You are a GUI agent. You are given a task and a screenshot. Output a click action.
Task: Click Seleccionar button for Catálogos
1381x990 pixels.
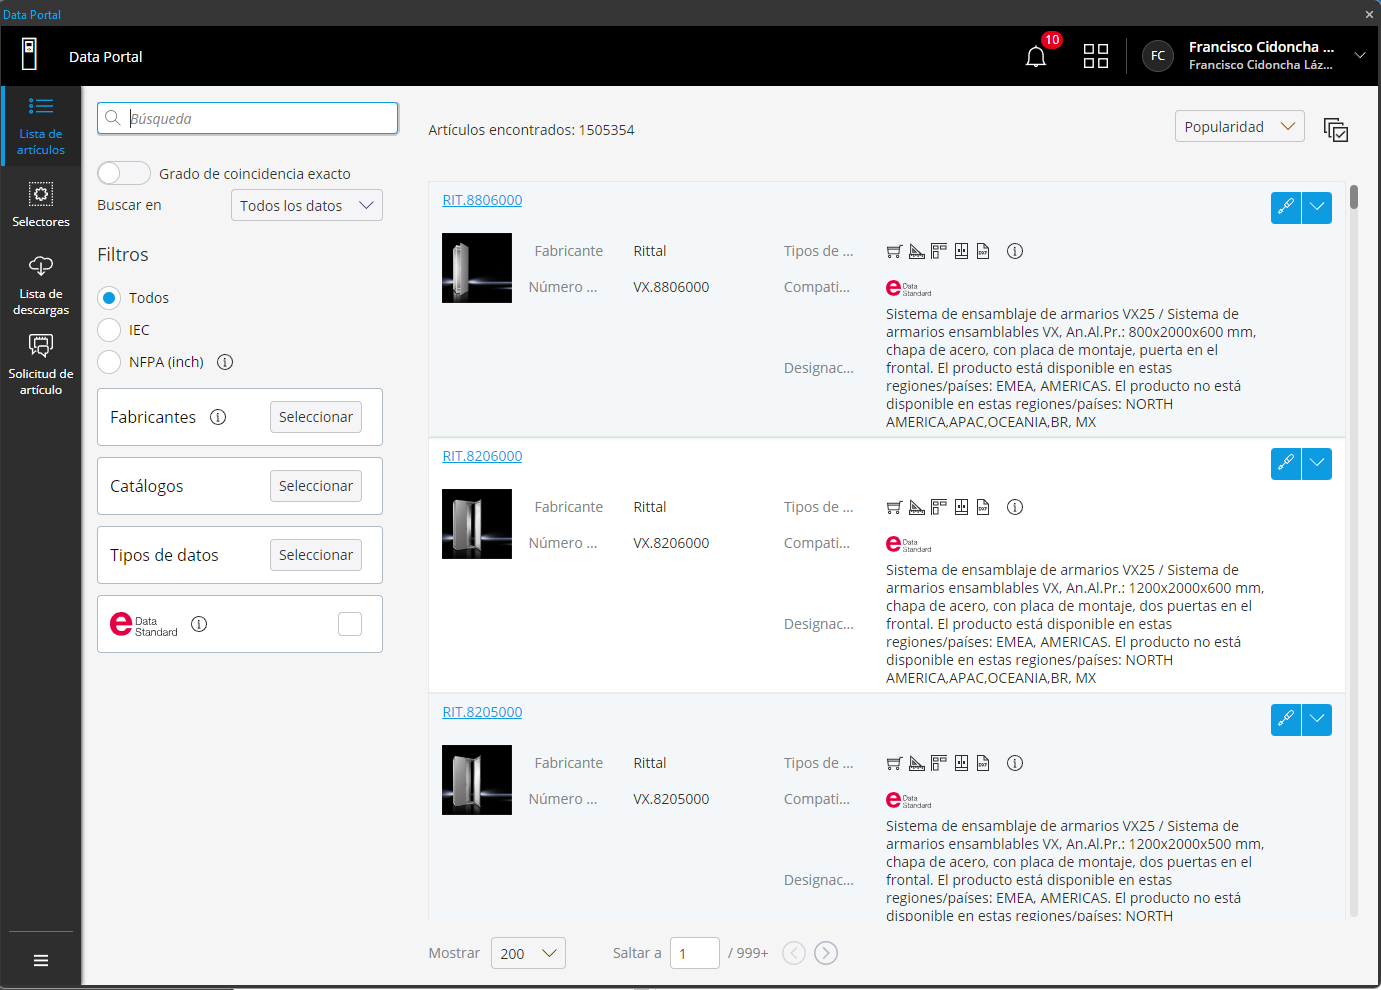click(316, 486)
